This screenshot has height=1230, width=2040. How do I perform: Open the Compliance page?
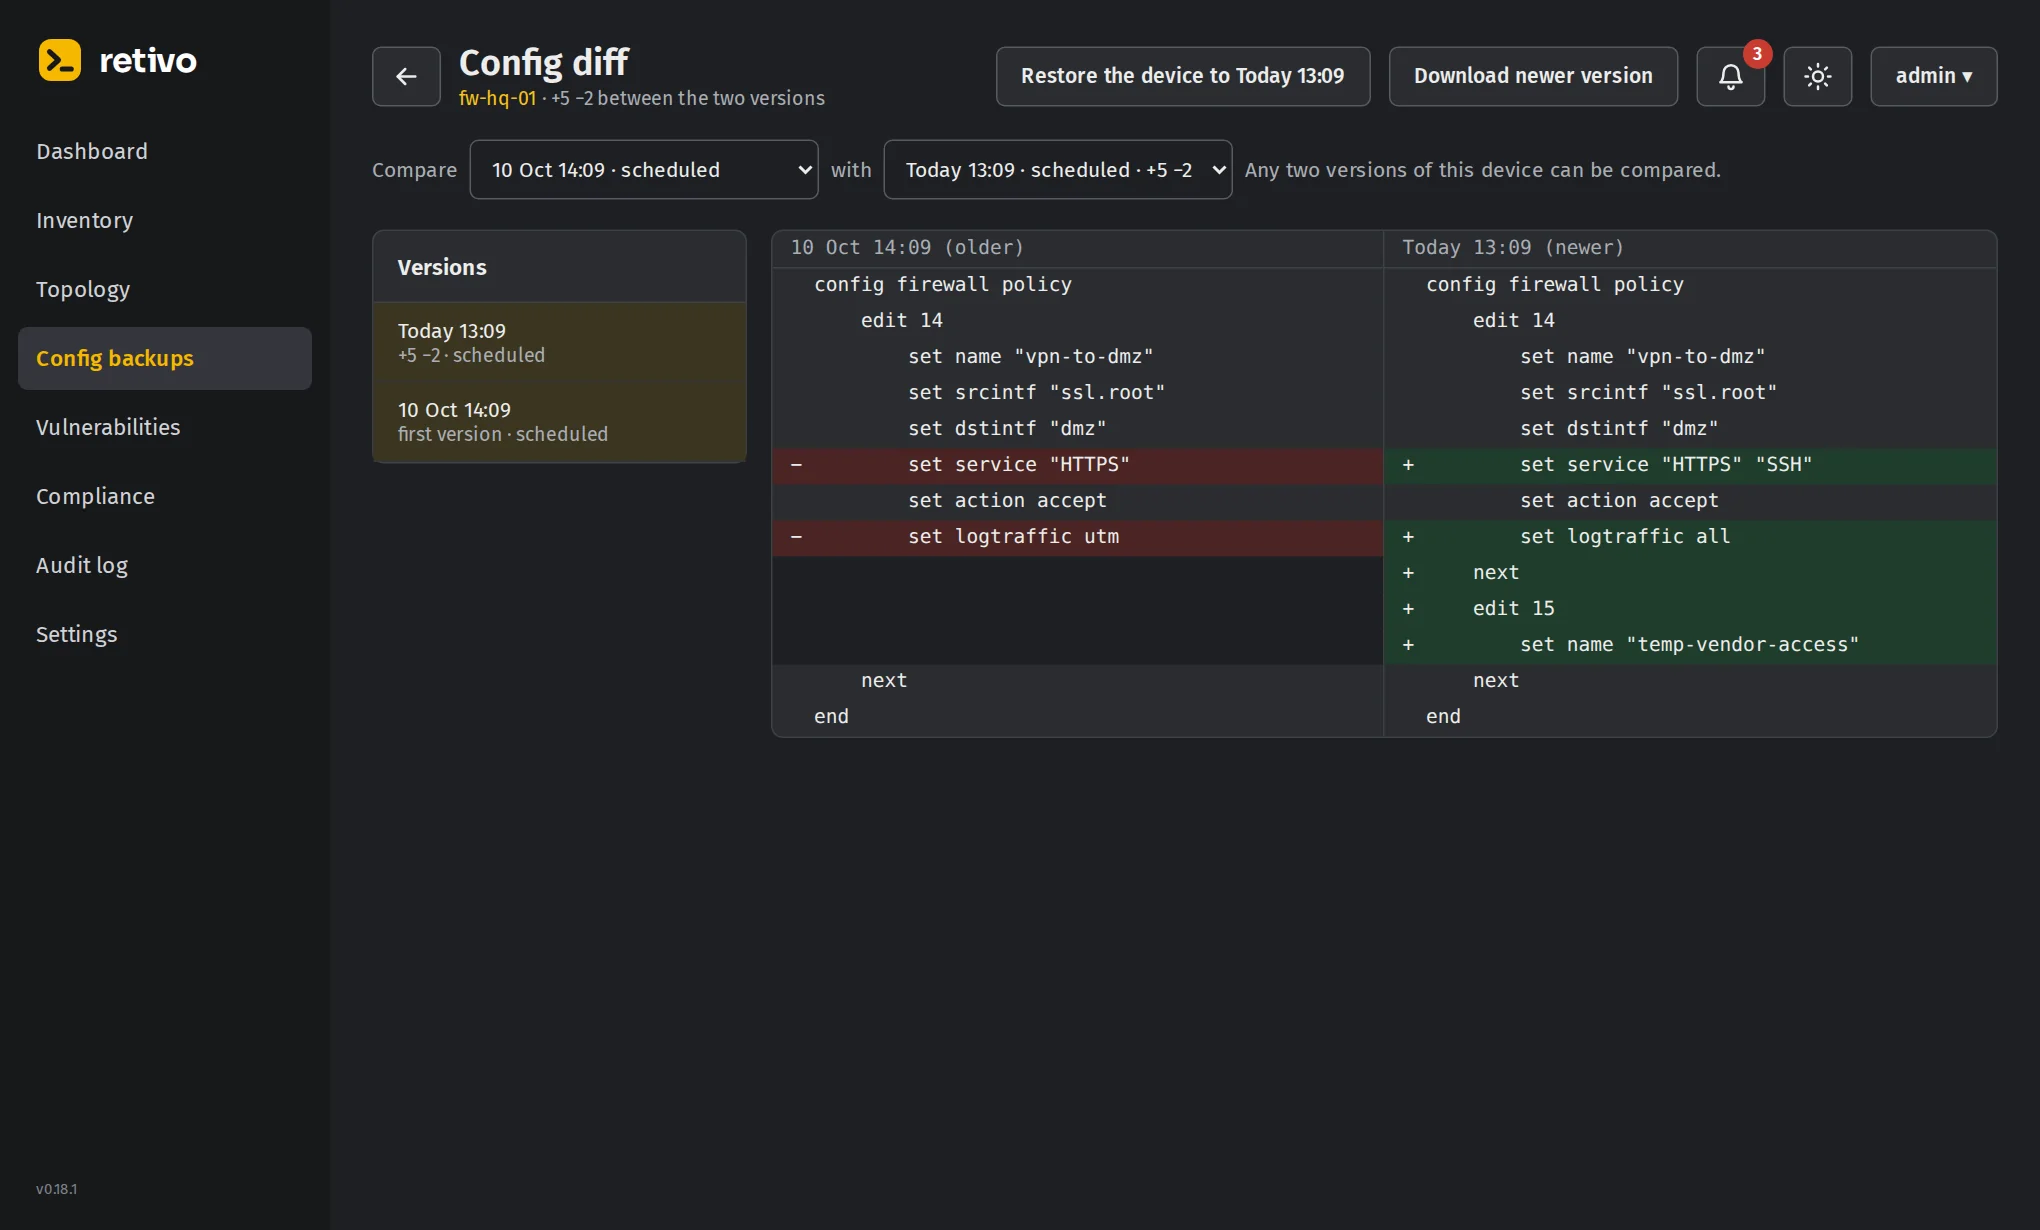coord(165,496)
